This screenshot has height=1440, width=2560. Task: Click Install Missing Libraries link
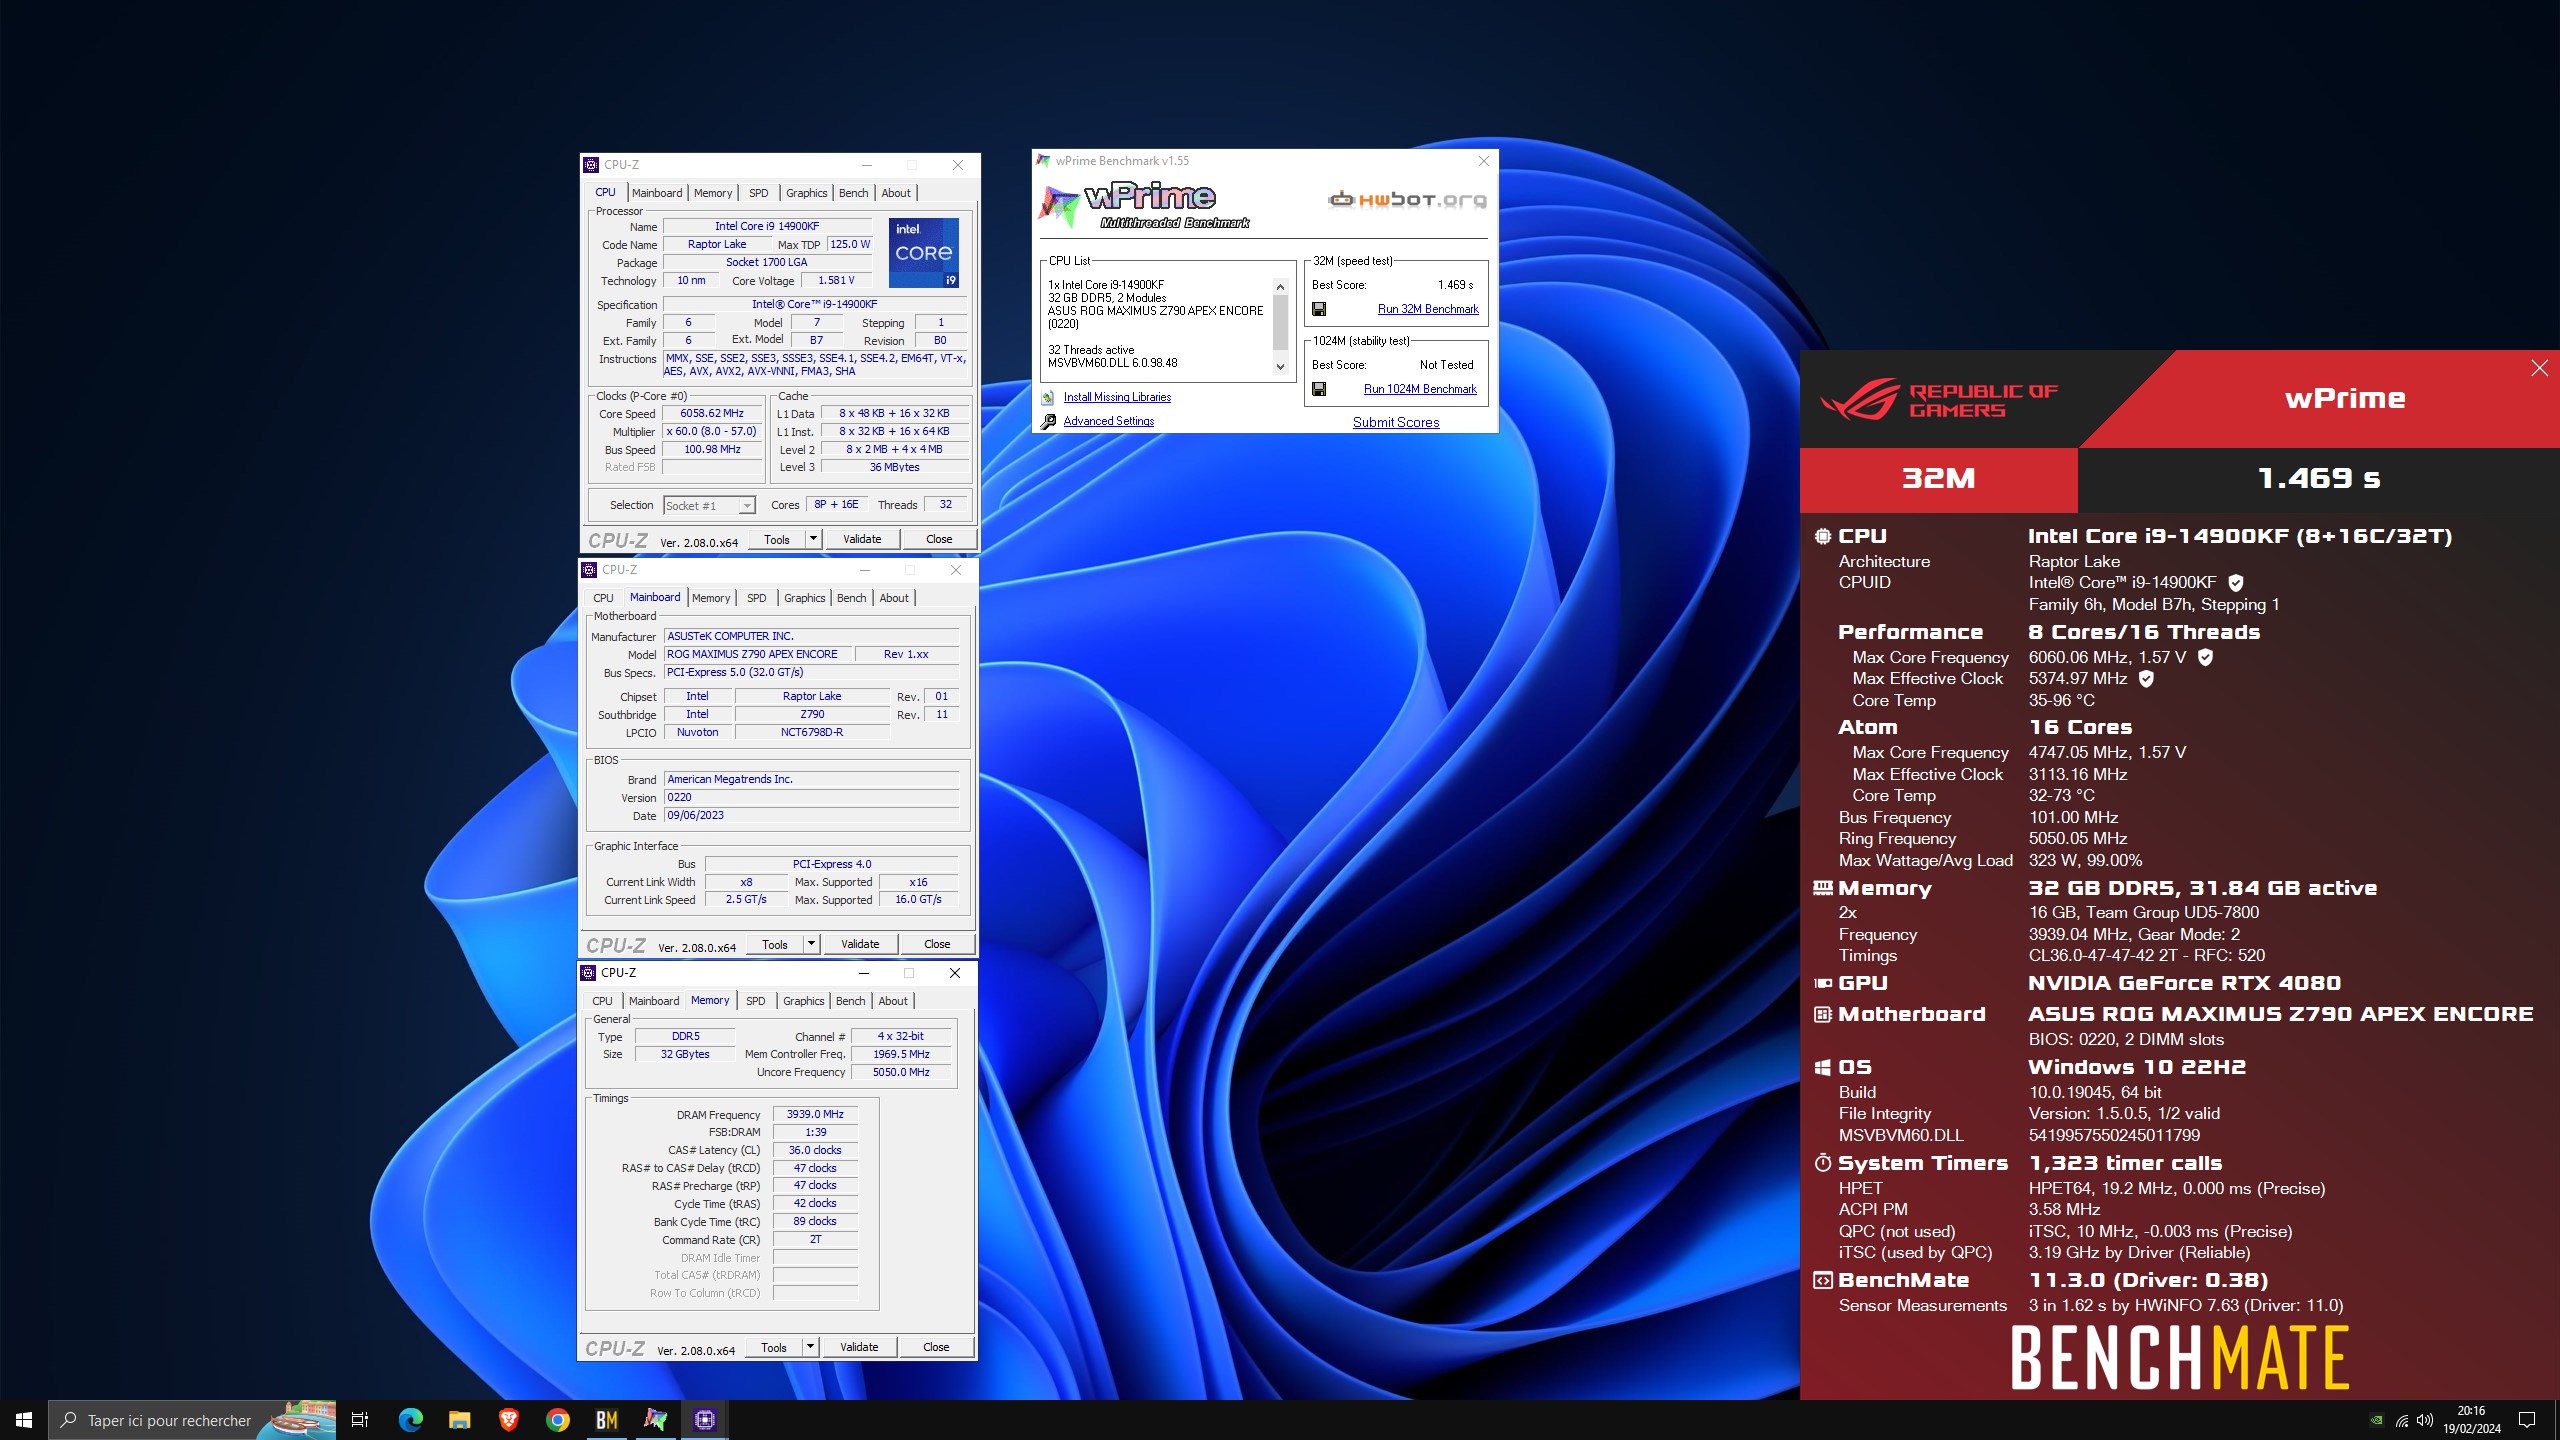[1117, 397]
